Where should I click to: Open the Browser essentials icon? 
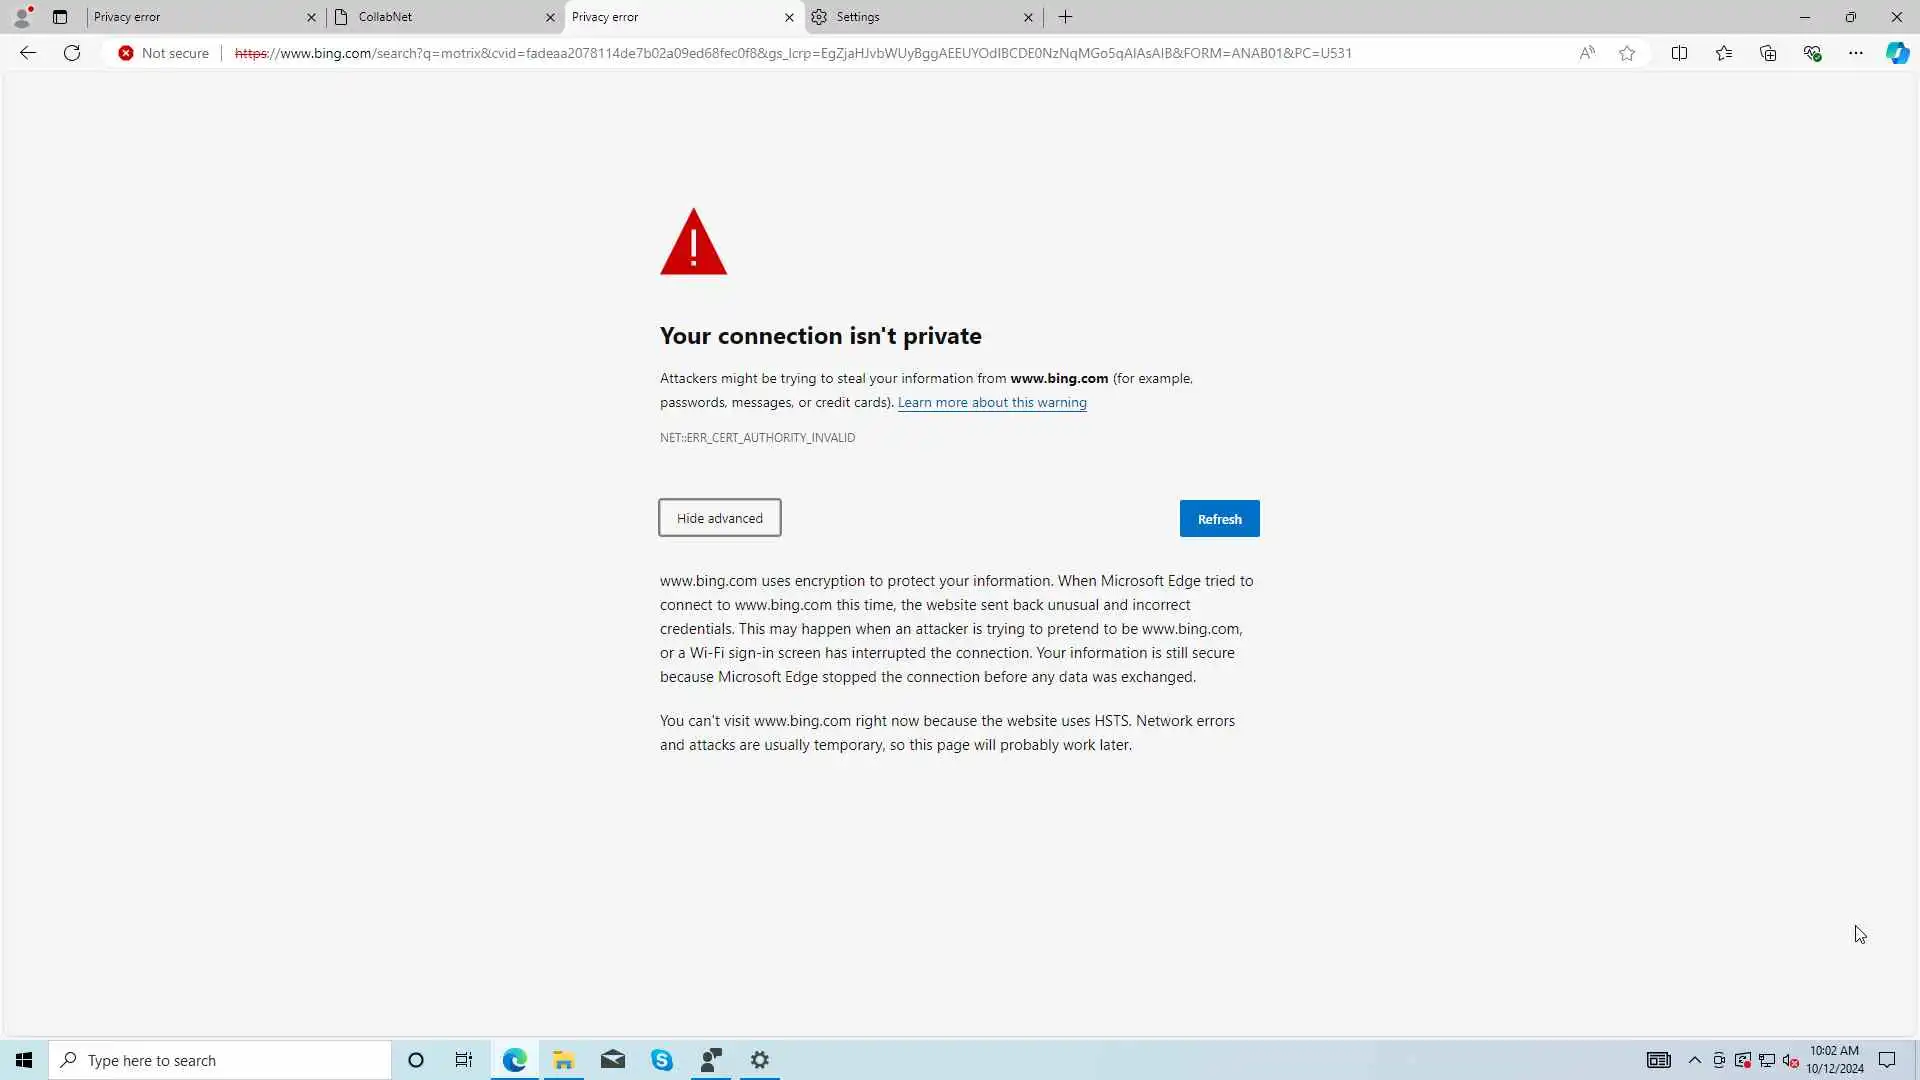point(1812,53)
